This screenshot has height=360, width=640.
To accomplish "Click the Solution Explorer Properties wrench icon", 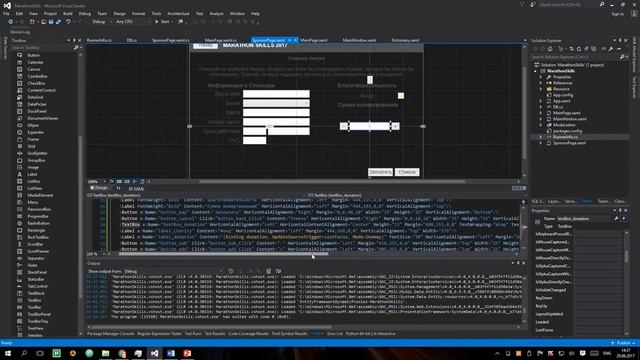I will pyautogui.click(x=611, y=49).
